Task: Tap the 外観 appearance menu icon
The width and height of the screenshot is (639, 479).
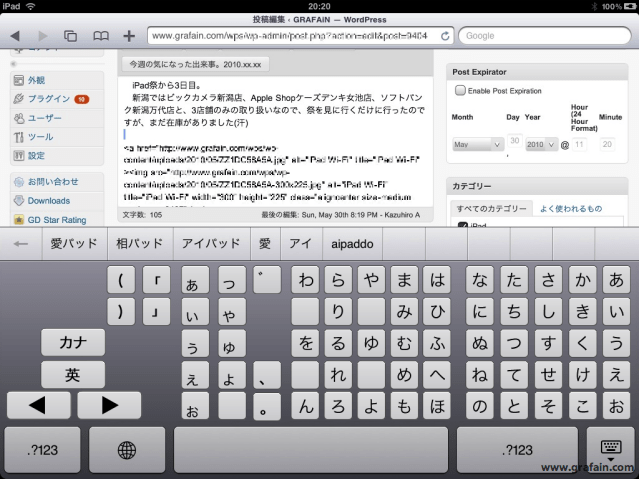Action: pyautogui.click(x=19, y=80)
